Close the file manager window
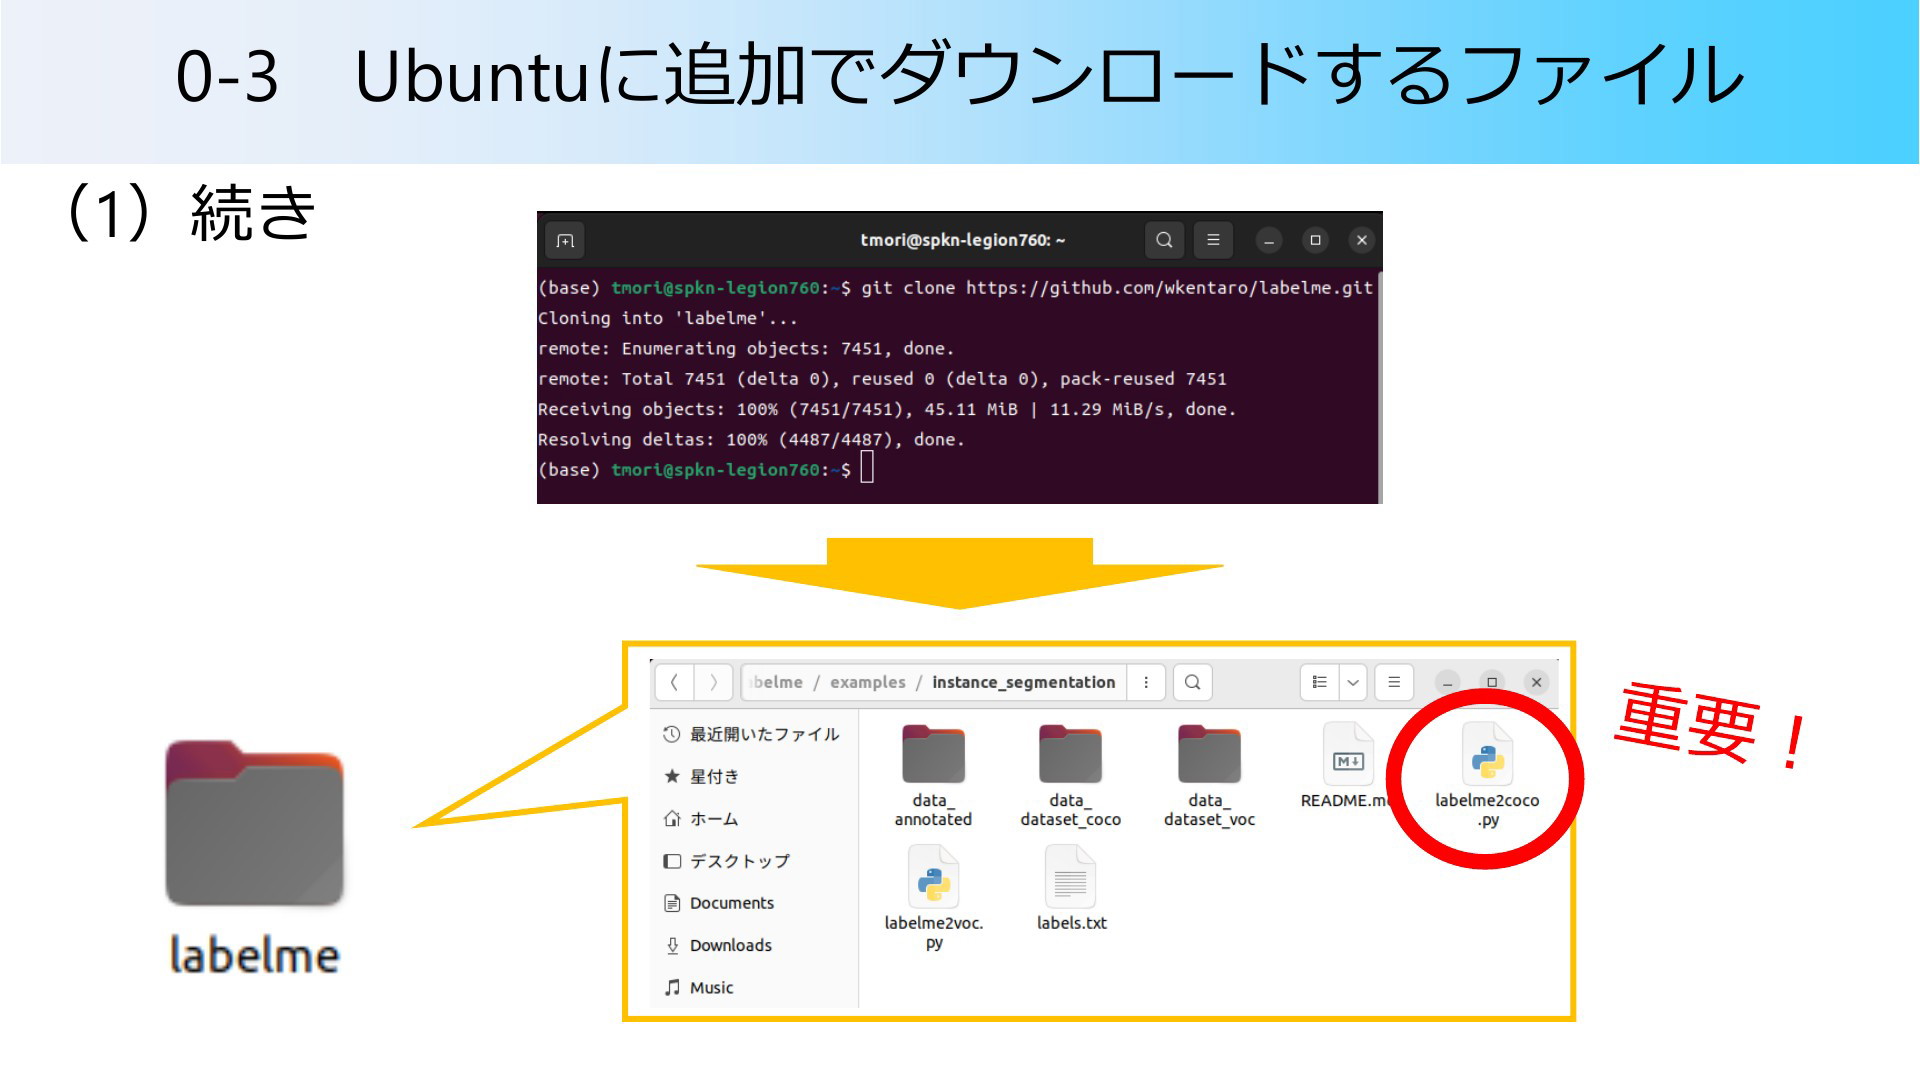Screen dimensions: 1920x1080 click(x=1537, y=682)
